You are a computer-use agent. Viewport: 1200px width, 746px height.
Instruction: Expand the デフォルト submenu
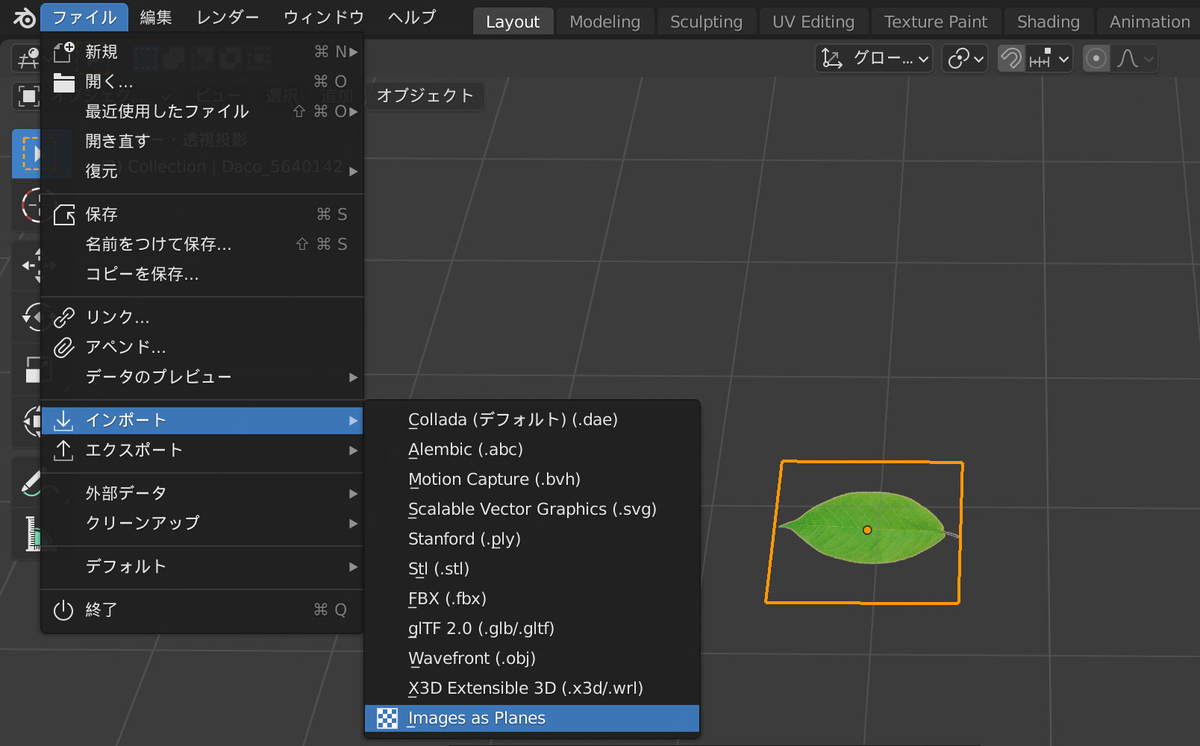pyautogui.click(x=202, y=566)
